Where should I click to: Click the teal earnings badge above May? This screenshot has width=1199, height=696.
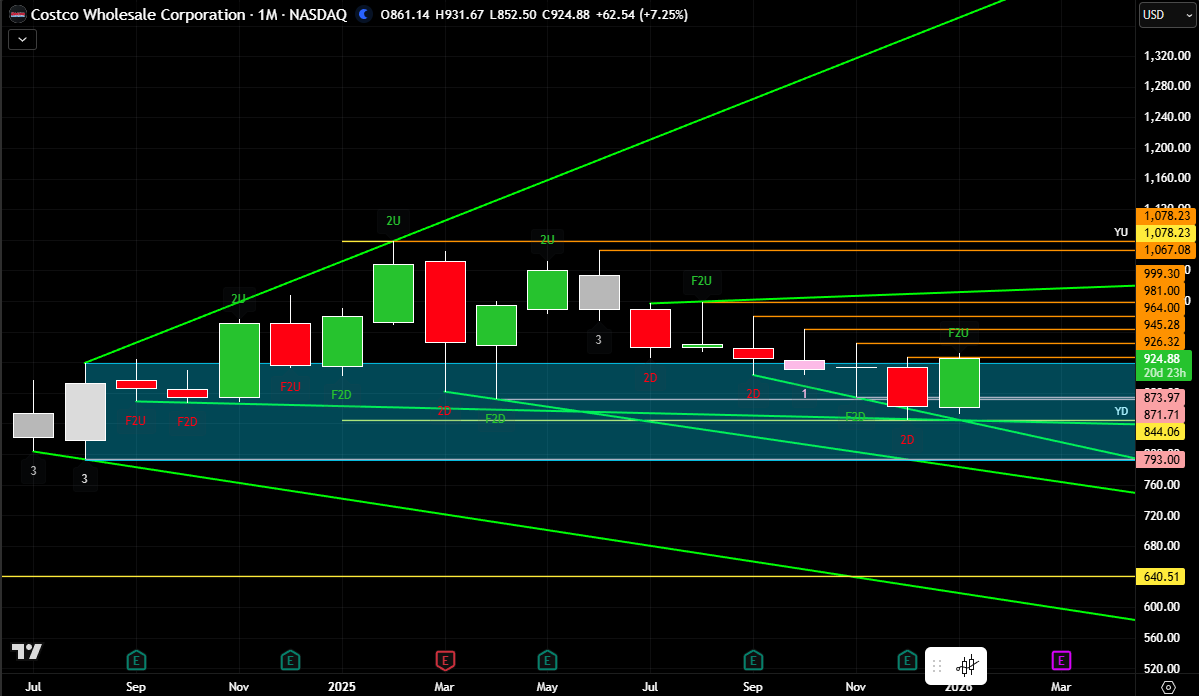pos(547,660)
